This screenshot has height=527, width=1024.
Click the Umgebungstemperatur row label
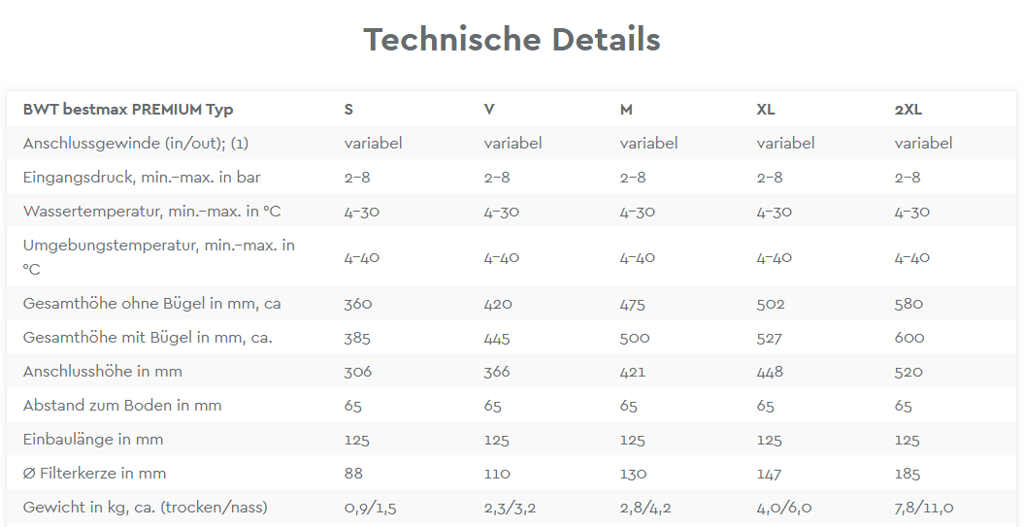tap(159, 257)
